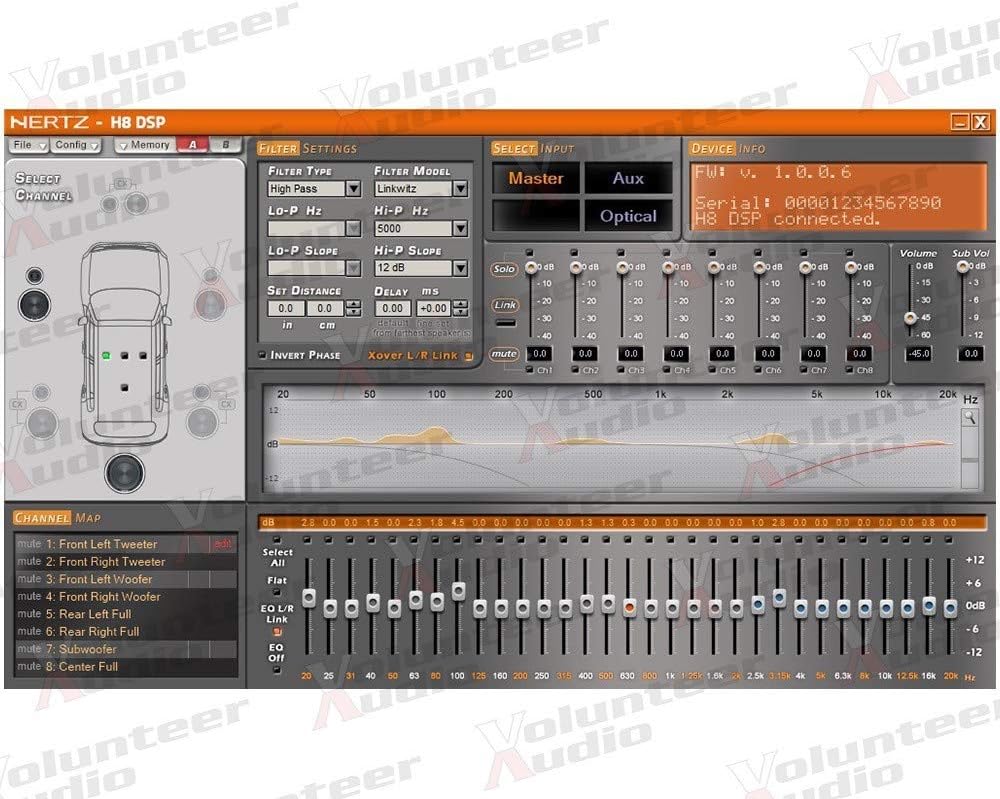Image resolution: width=1000 pixels, height=799 pixels.
Task: Click the master Volume slider knob
Action: click(910, 318)
